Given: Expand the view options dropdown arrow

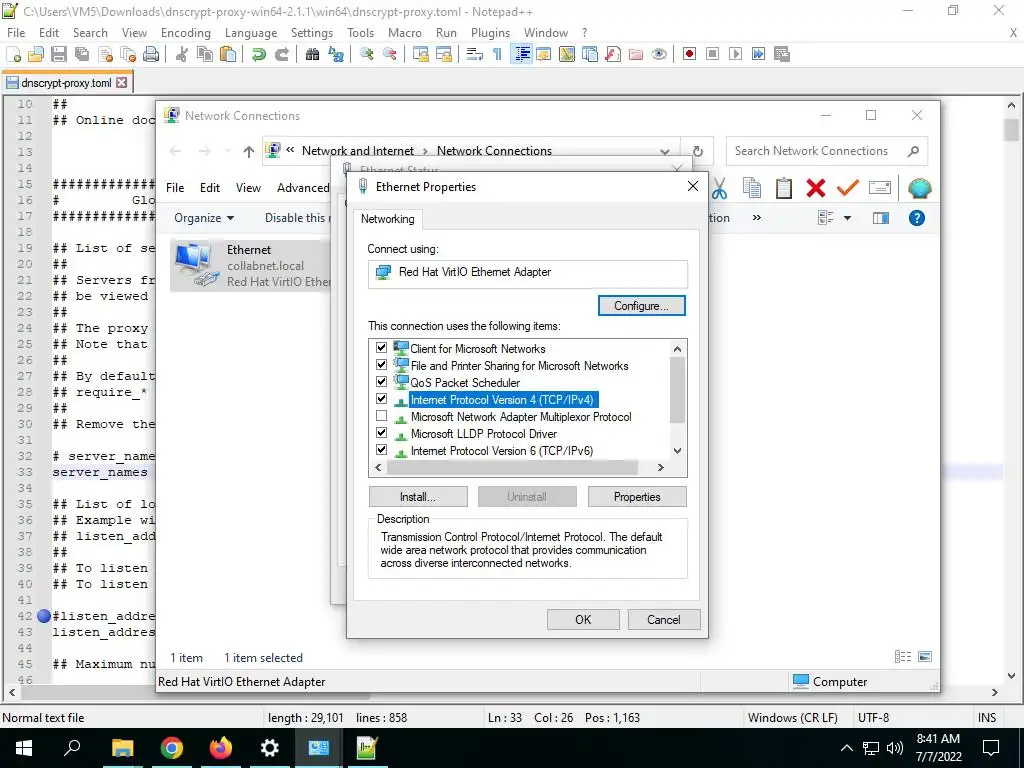Looking at the screenshot, I should 847,218.
